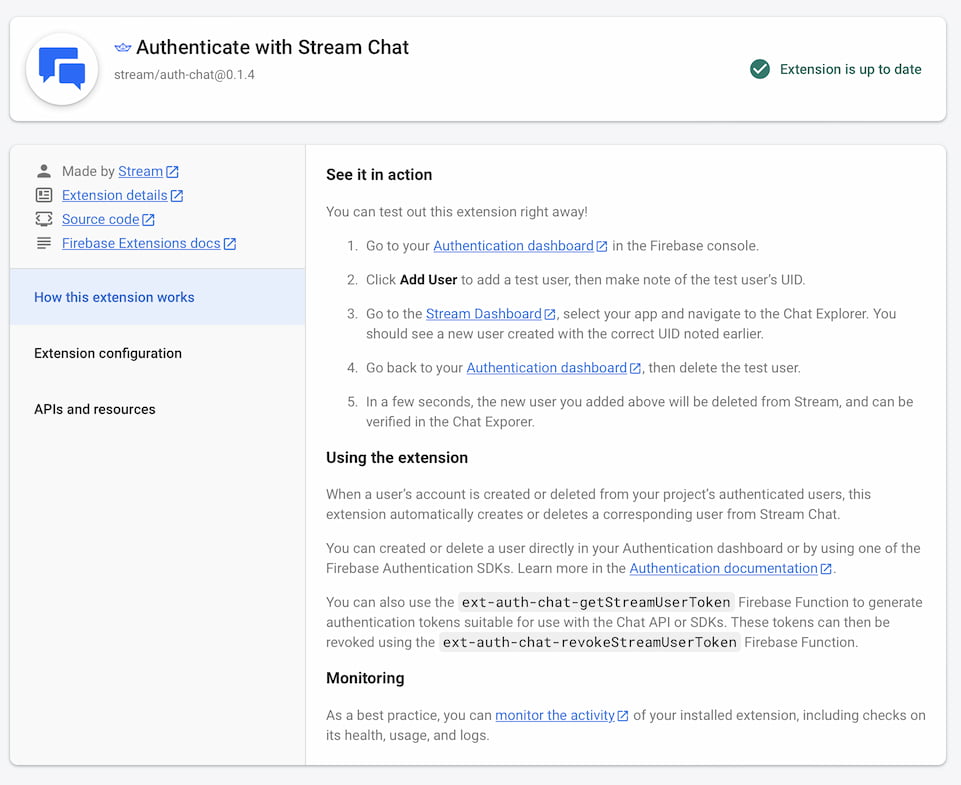Click the ship badge icon beside the title
Screen dimensions: 961x785
point(123,47)
